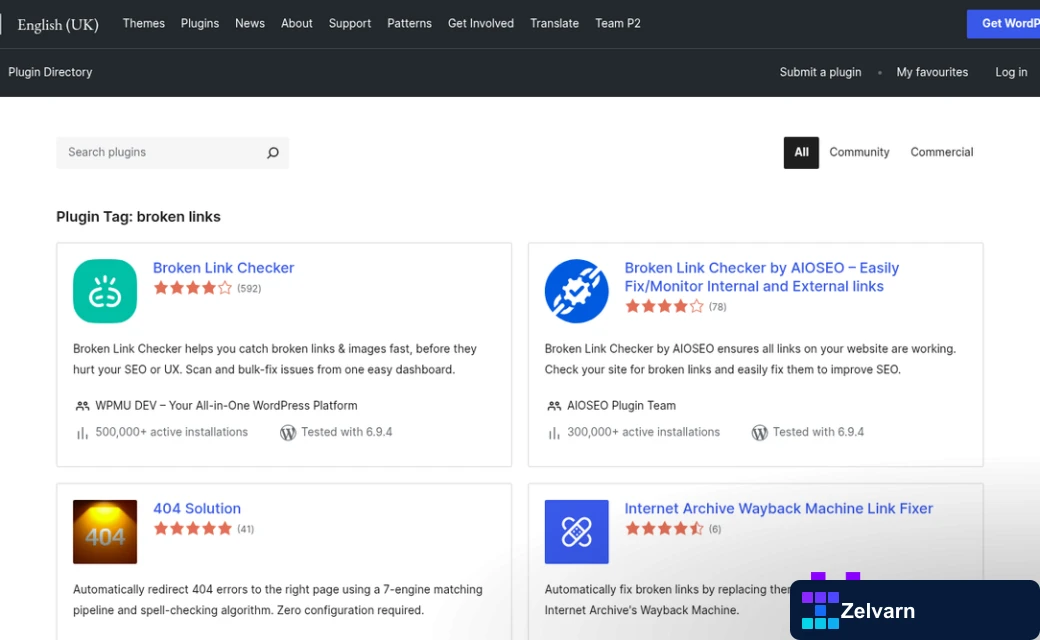Click the English (UK) site title
Image resolution: width=1040 pixels, height=640 pixels.
pyautogui.click(x=58, y=25)
